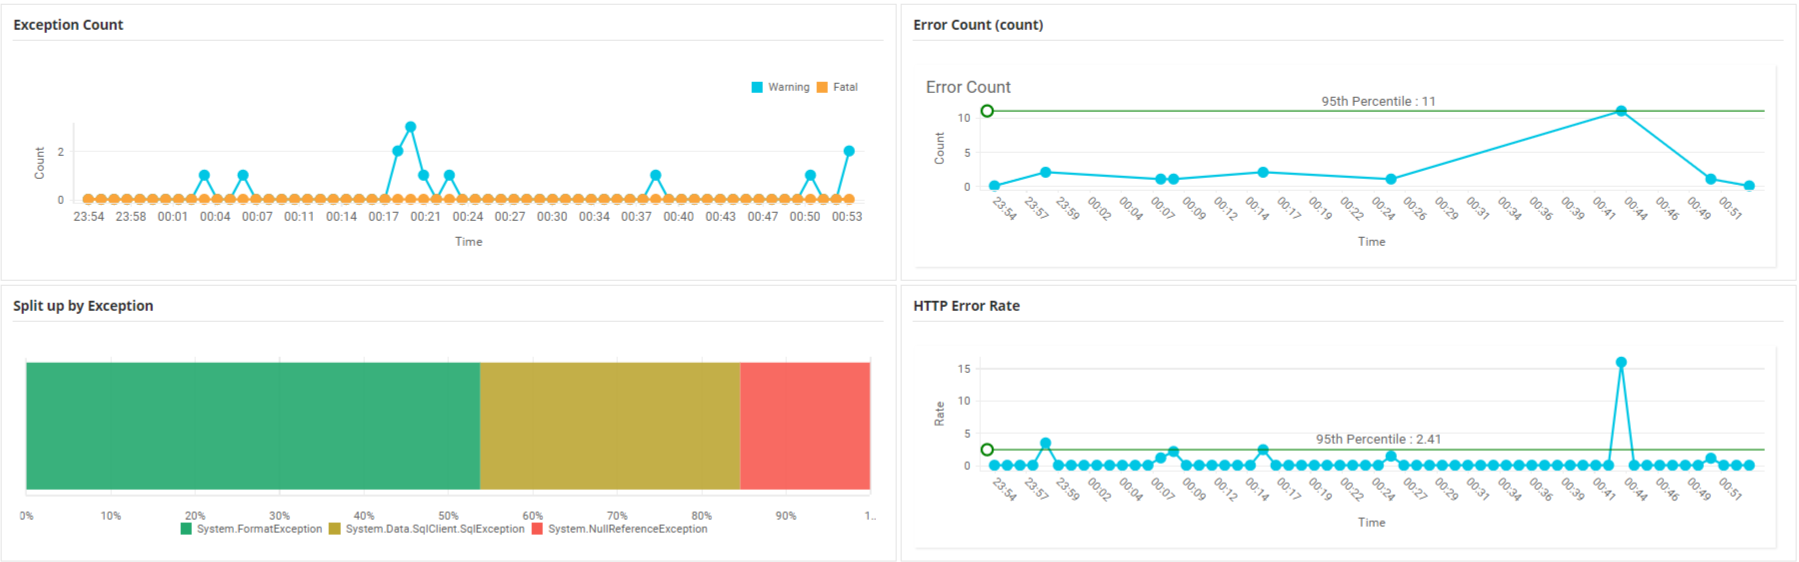1799x562 pixels.
Task: Click the 23:54 label on Exception Count axis
Action: (x=89, y=217)
